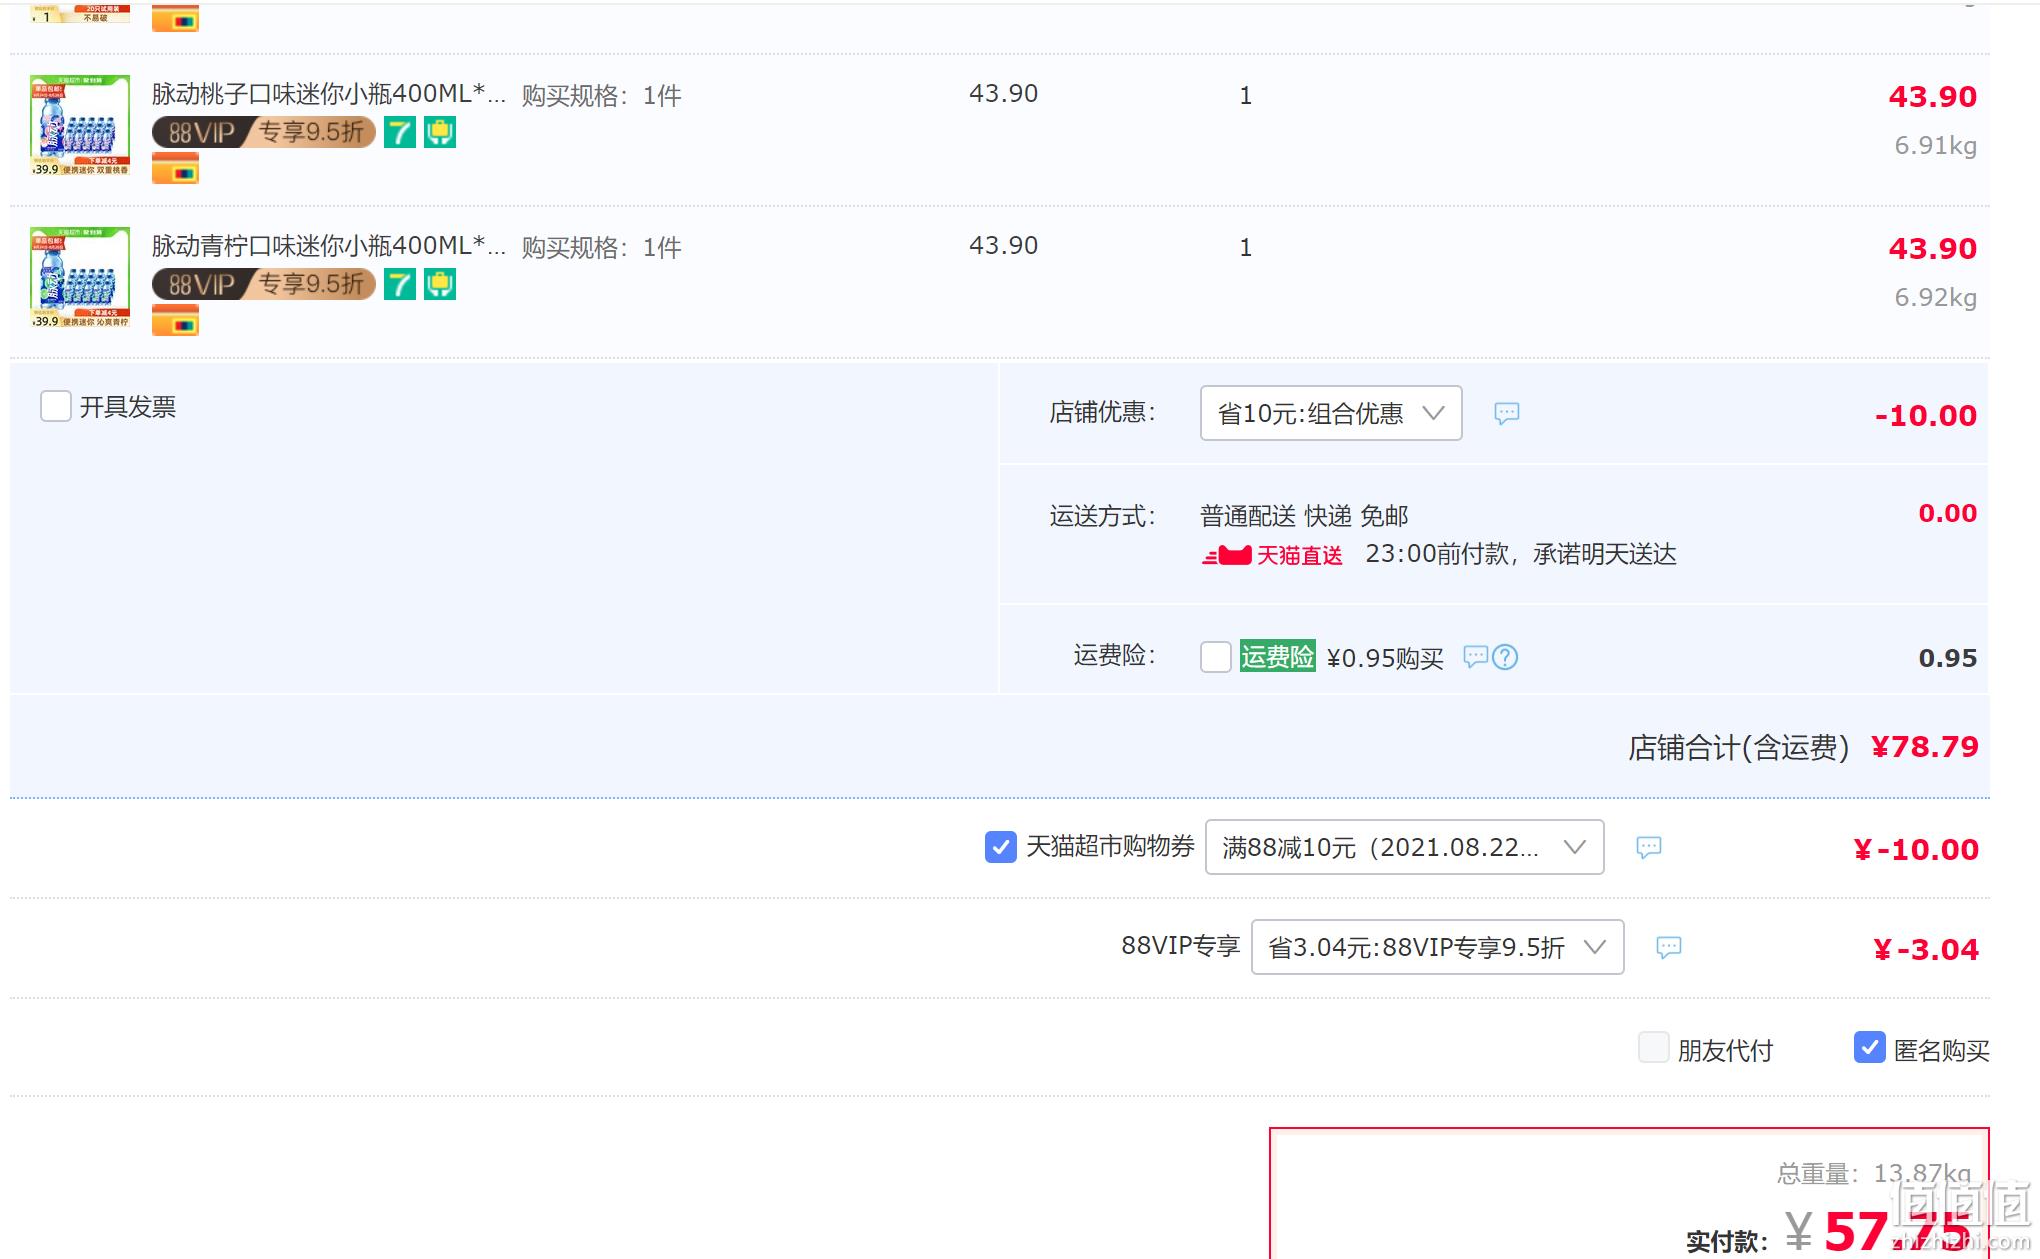2040x1259 pixels.
Task: Click the comment icon beside 店铺优惠 dropdown
Action: (1507, 413)
